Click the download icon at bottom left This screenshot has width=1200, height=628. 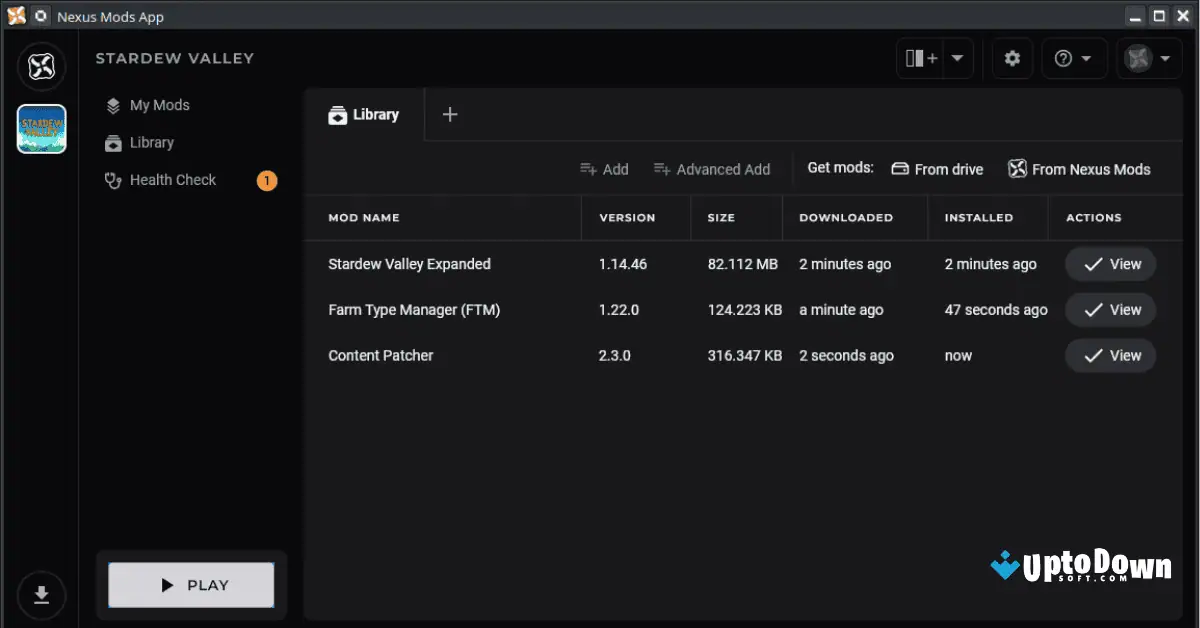(x=41, y=595)
